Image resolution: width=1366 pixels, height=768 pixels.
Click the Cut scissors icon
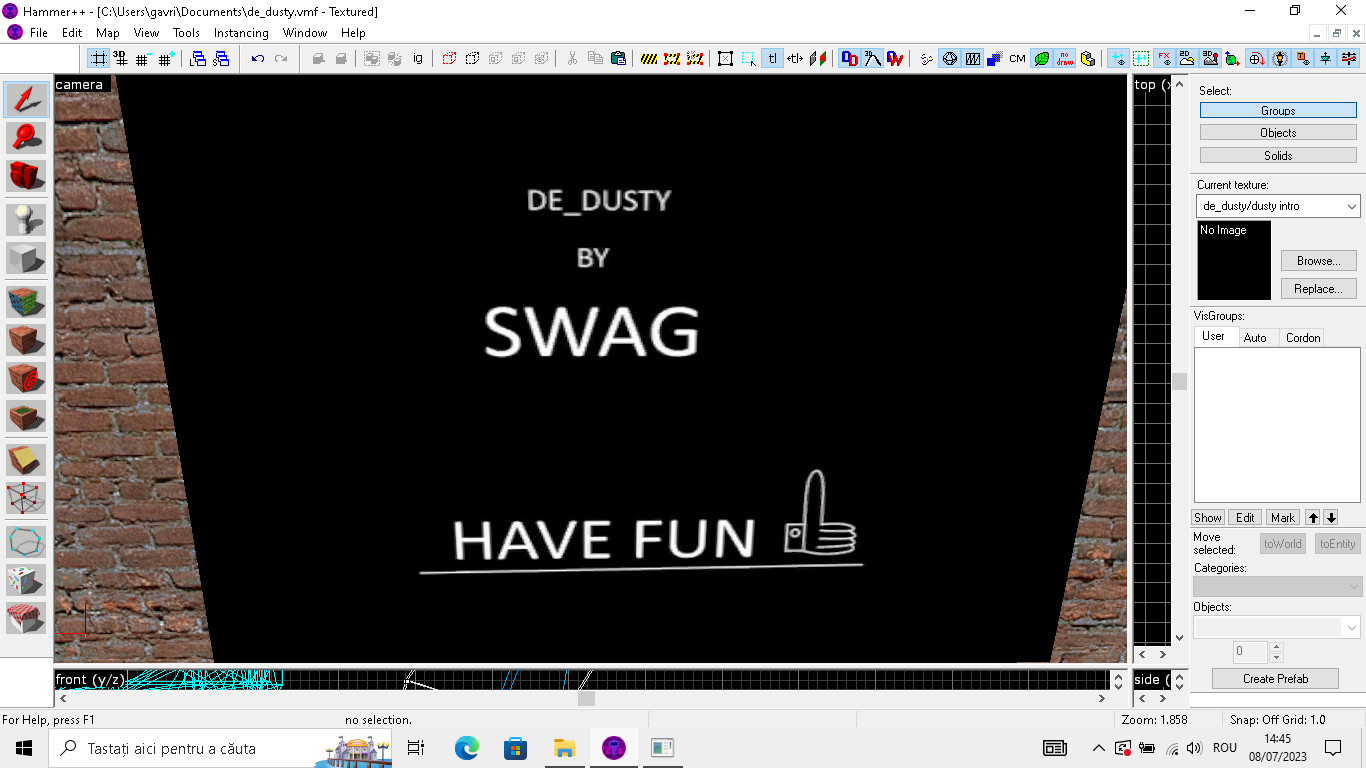(572, 59)
